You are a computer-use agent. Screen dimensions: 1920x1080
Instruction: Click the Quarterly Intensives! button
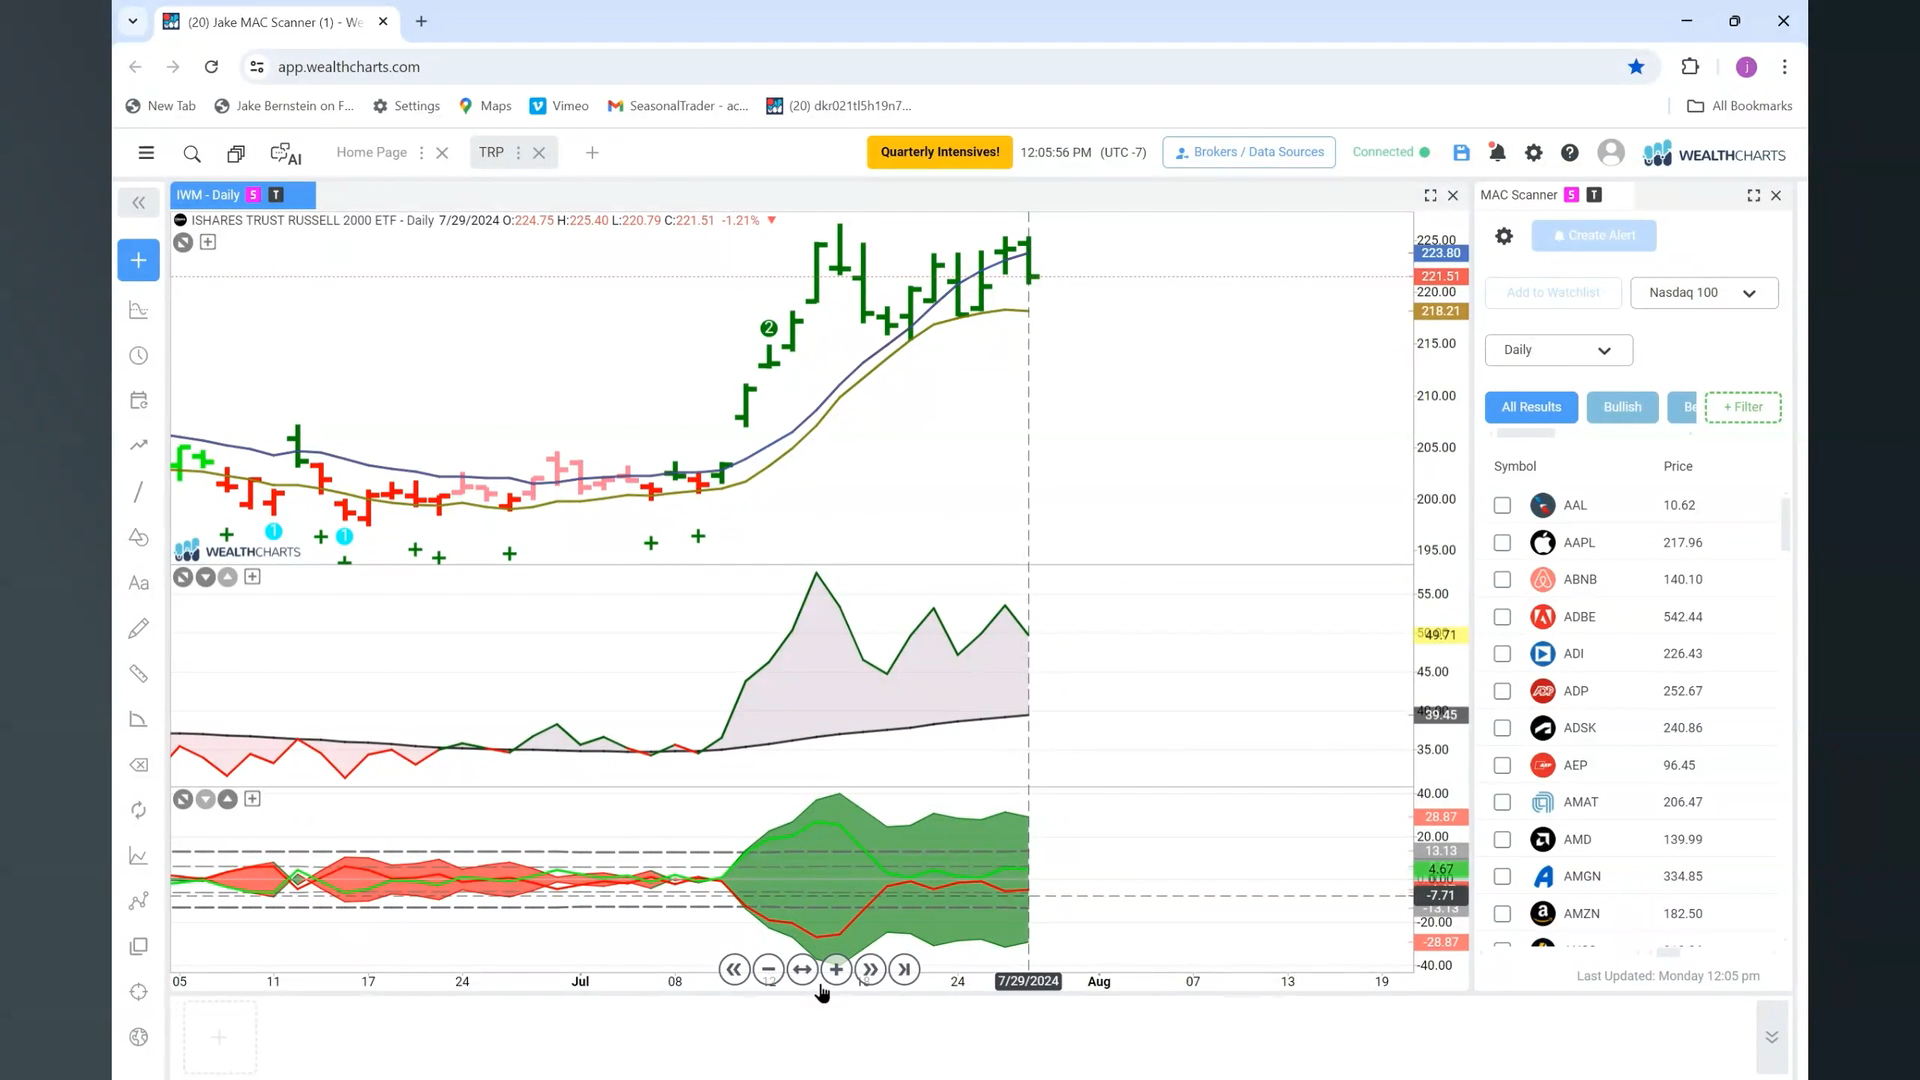(939, 152)
